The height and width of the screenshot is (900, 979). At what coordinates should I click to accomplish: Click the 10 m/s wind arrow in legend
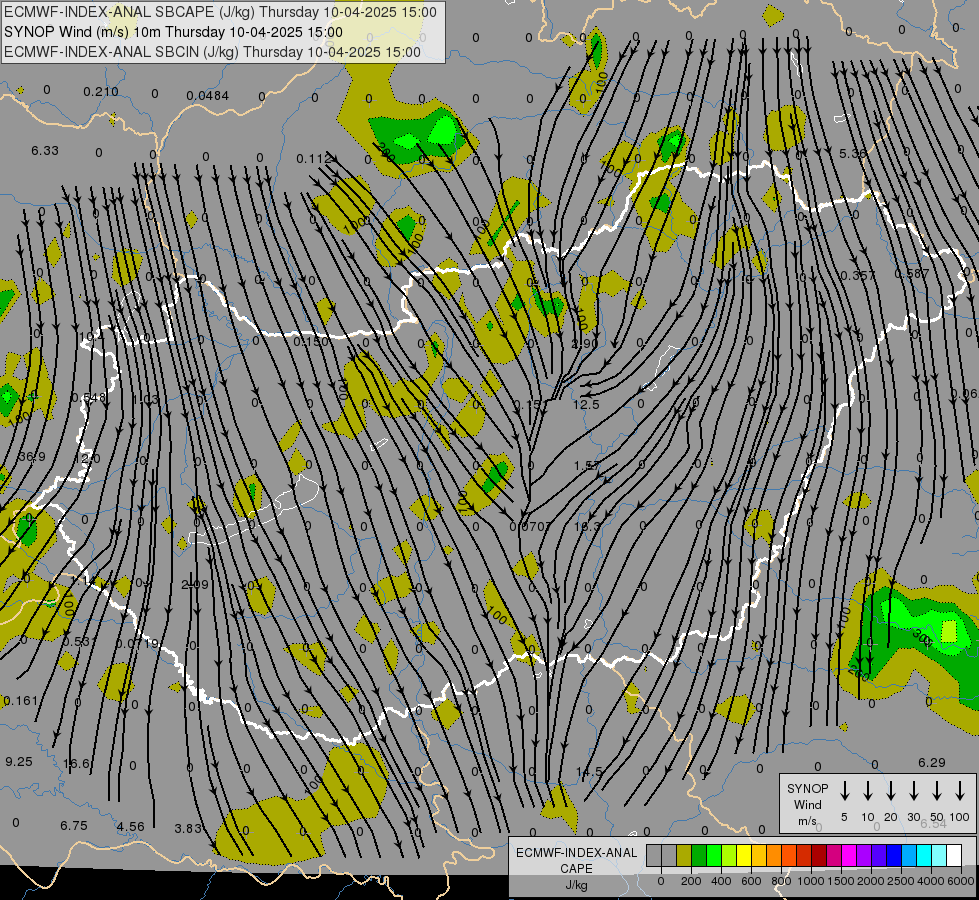(868, 791)
